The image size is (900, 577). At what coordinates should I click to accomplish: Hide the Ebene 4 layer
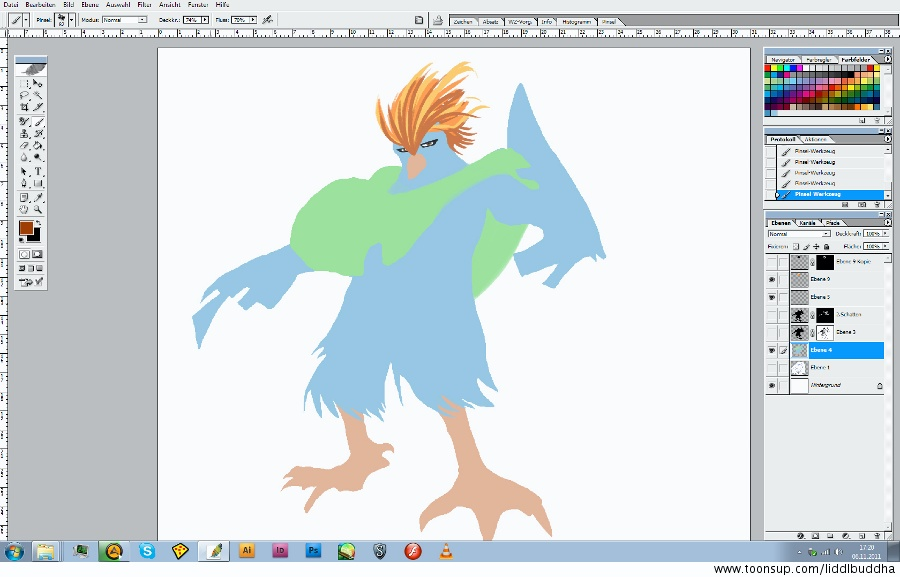[x=771, y=350]
